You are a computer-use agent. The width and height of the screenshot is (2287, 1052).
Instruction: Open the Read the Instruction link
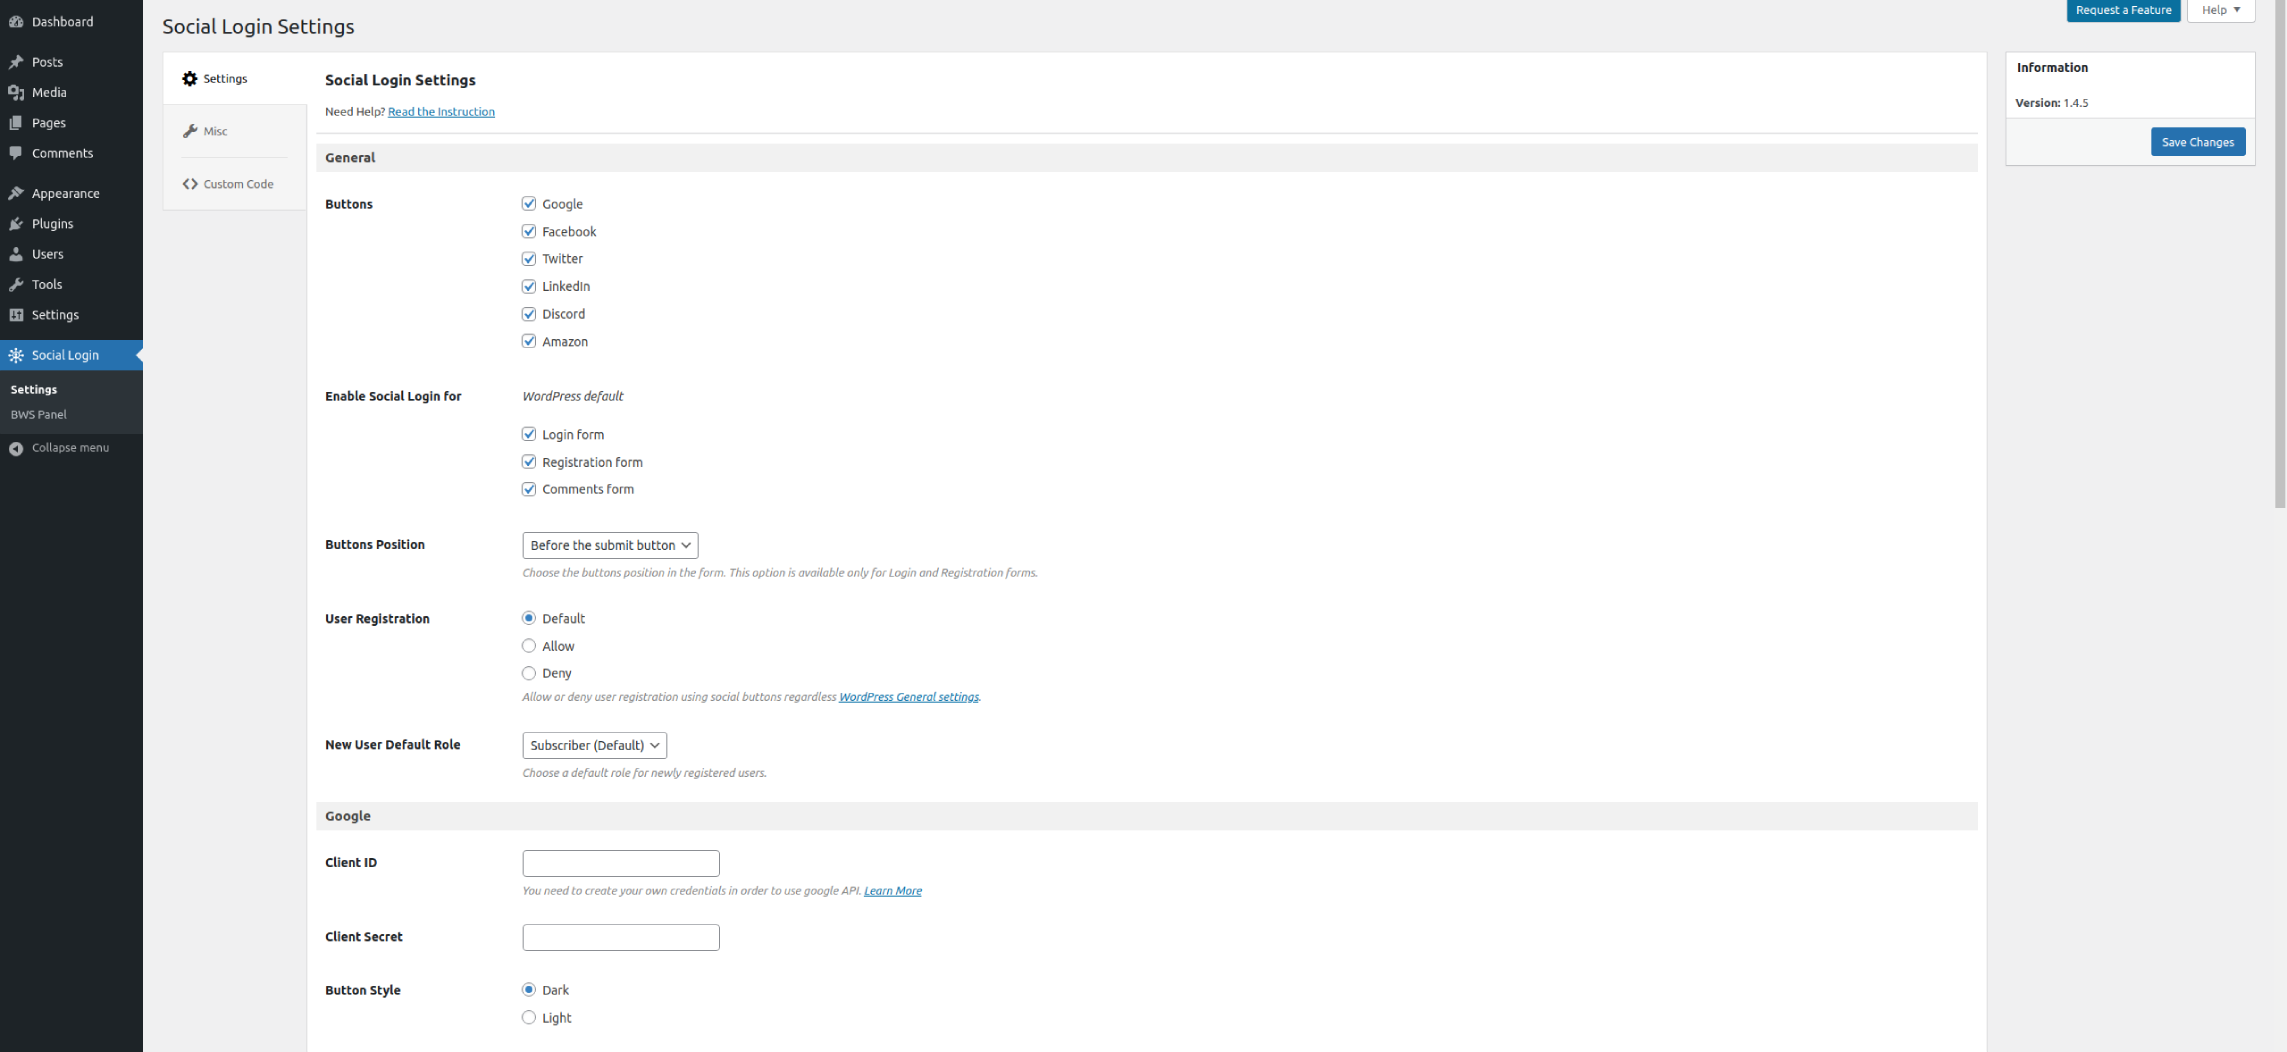pyautogui.click(x=441, y=111)
